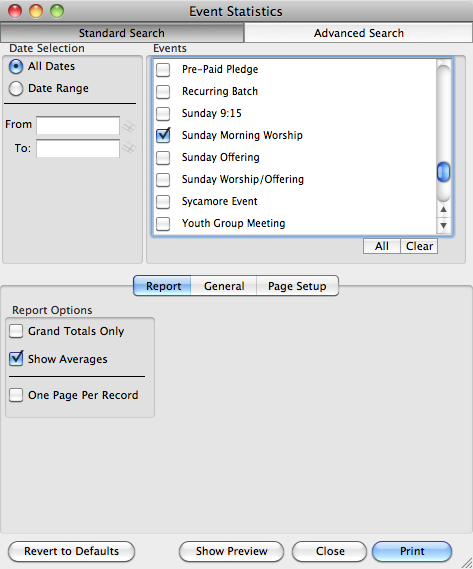Click Revert to Defaults button

(x=72, y=551)
